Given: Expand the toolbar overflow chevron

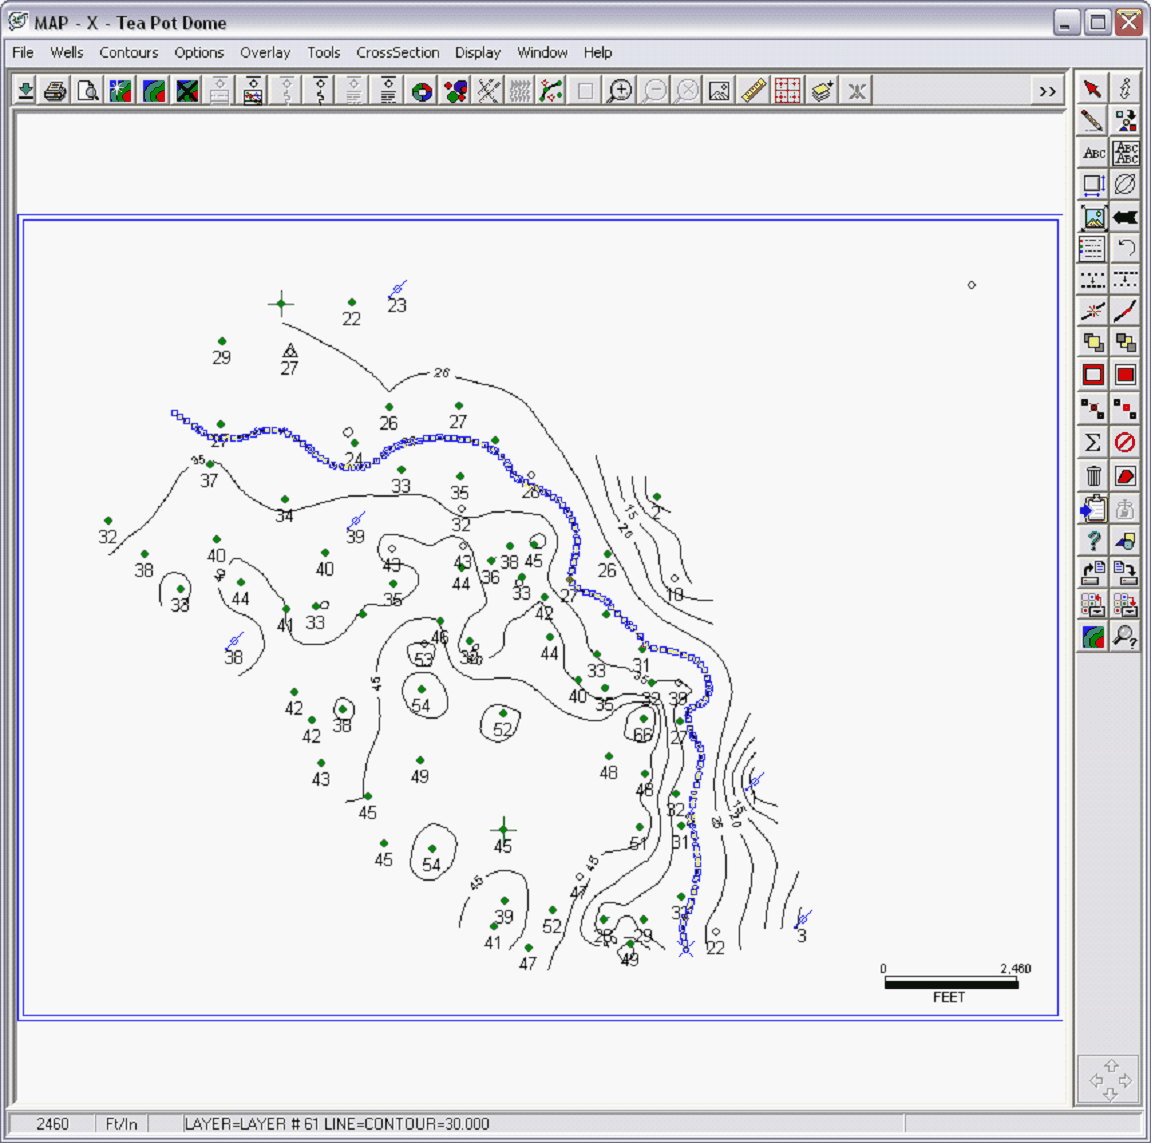Looking at the screenshot, I should point(1047,91).
